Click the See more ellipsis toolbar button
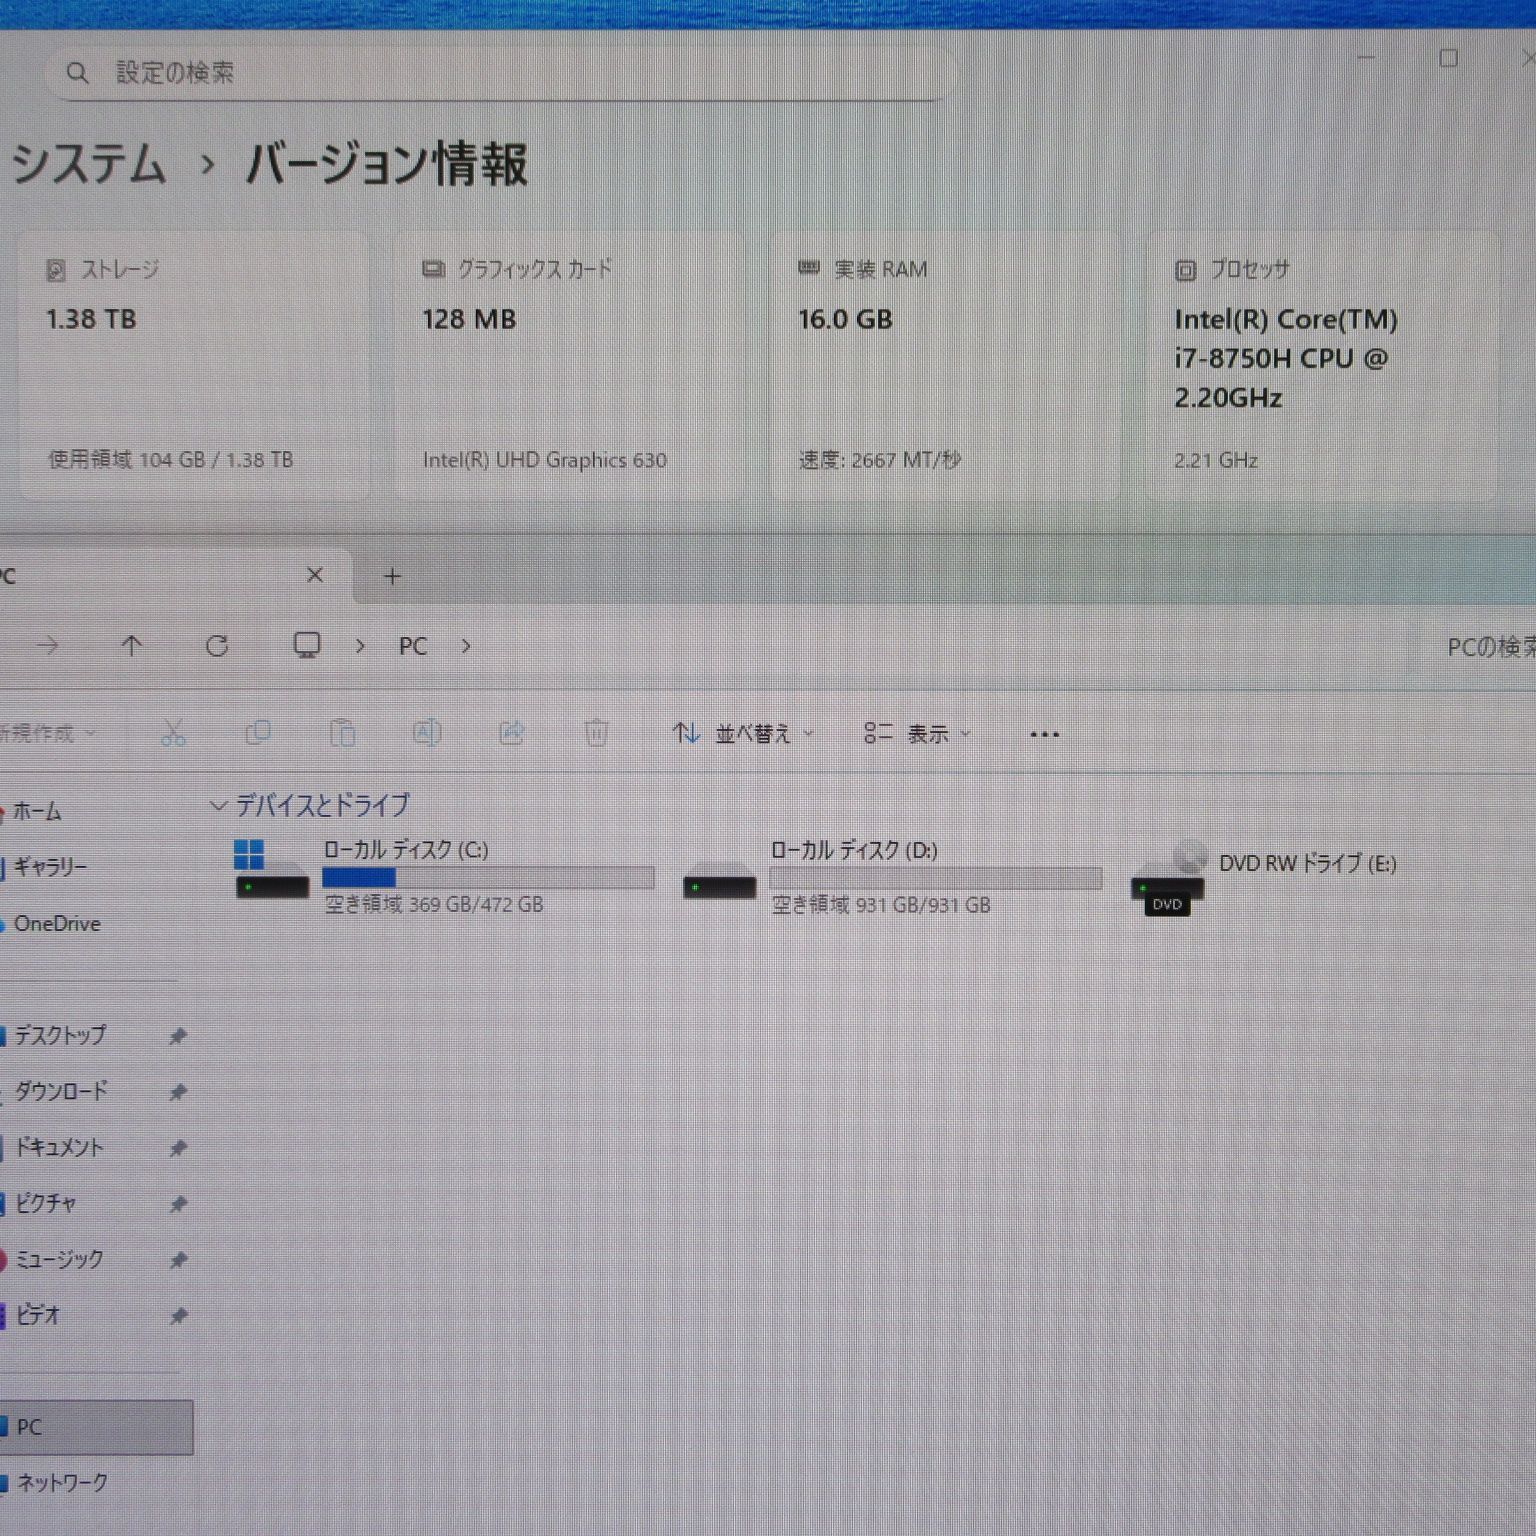This screenshot has width=1536, height=1536. click(x=1044, y=733)
